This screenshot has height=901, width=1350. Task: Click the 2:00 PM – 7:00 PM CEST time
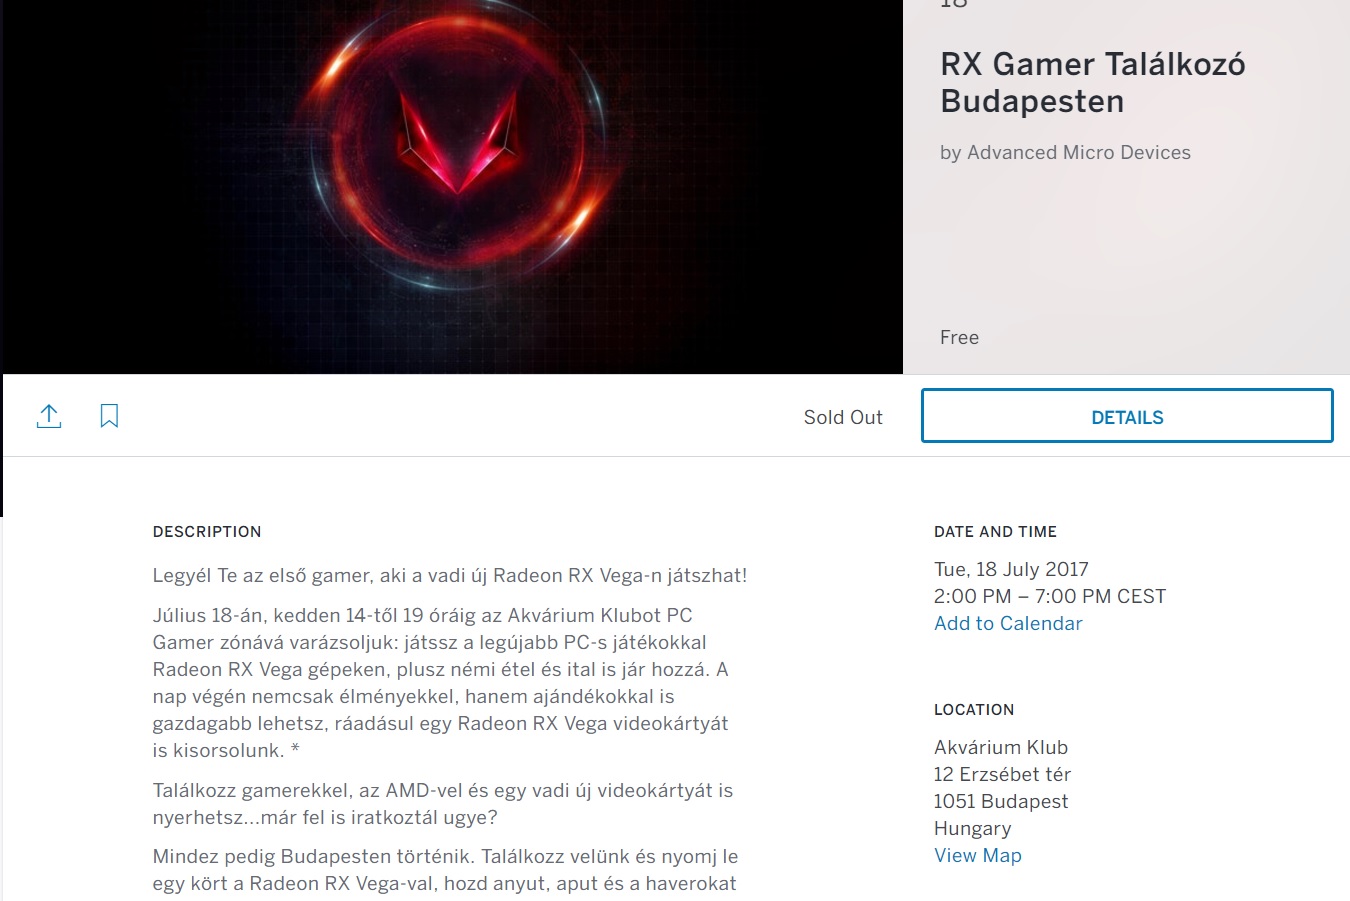(1050, 596)
